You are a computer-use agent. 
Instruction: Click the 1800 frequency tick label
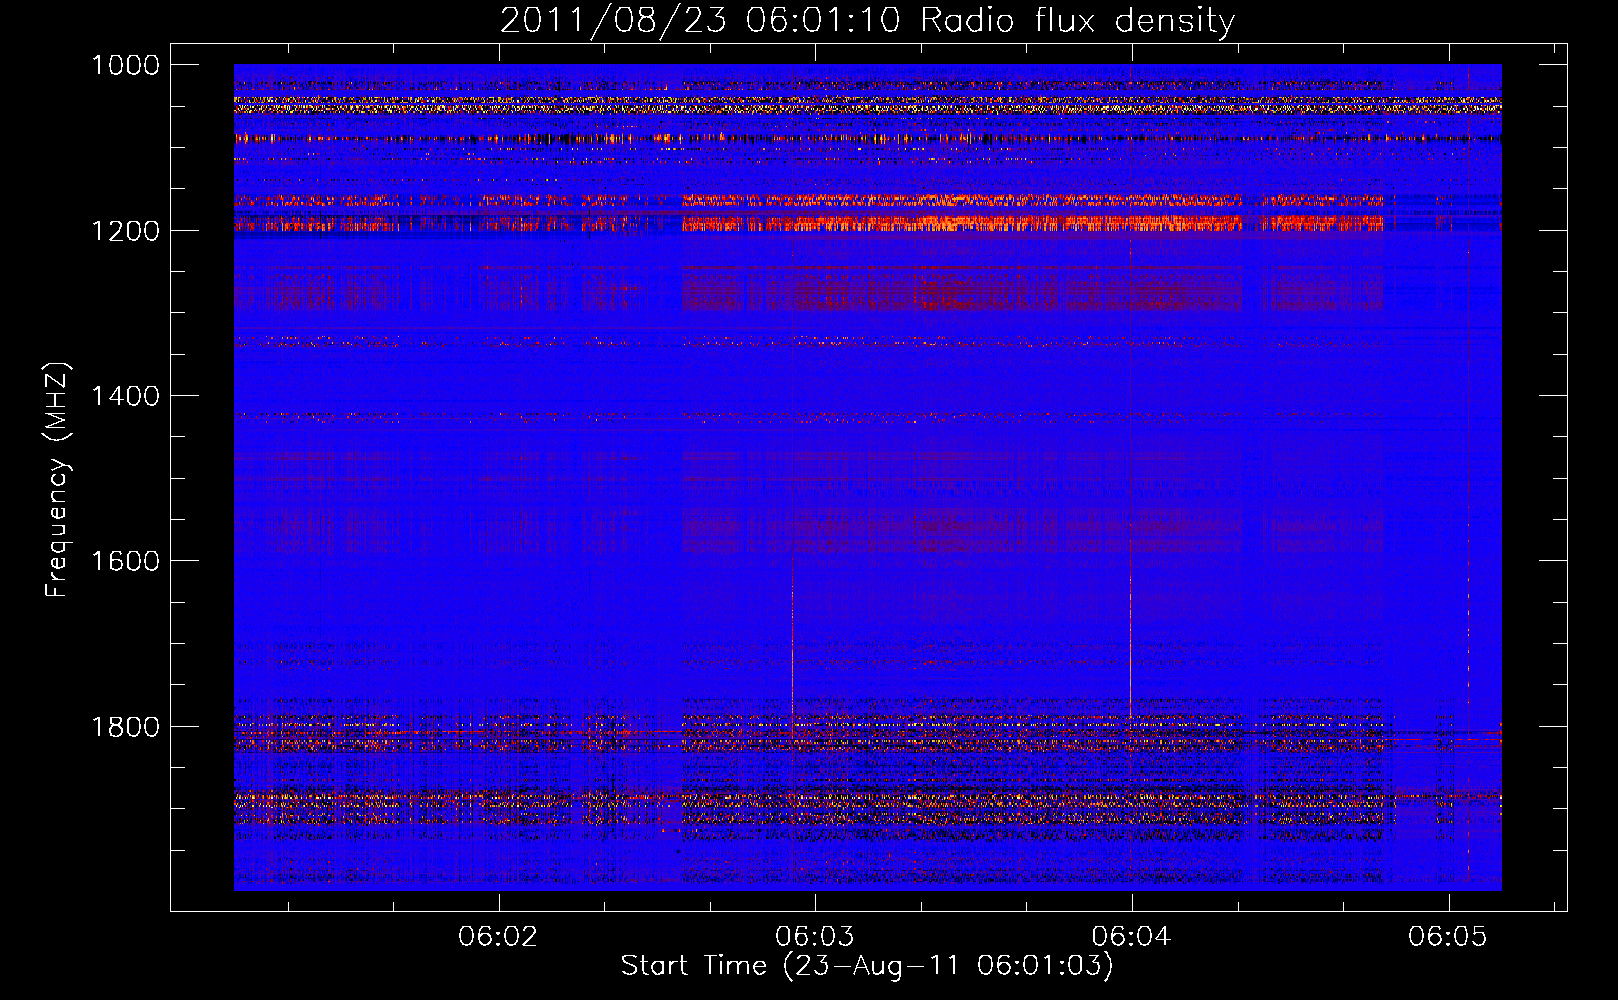125,727
